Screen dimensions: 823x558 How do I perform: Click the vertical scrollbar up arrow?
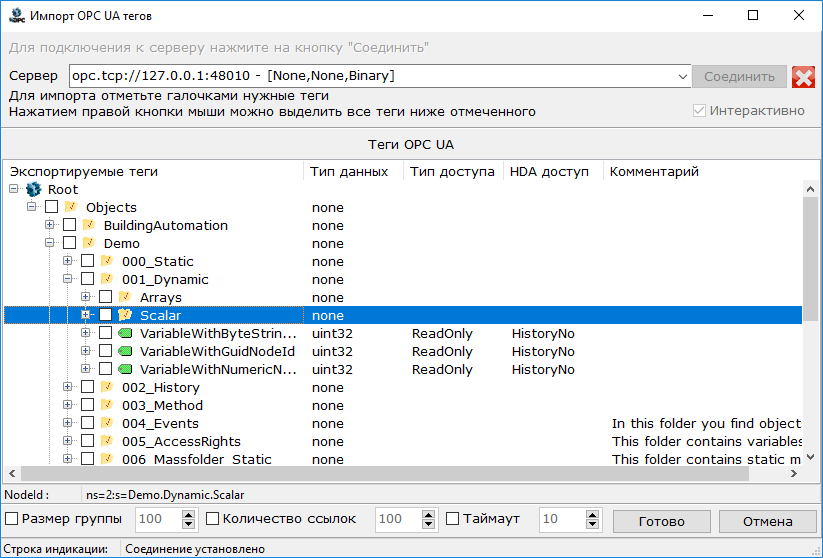[810, 189]
